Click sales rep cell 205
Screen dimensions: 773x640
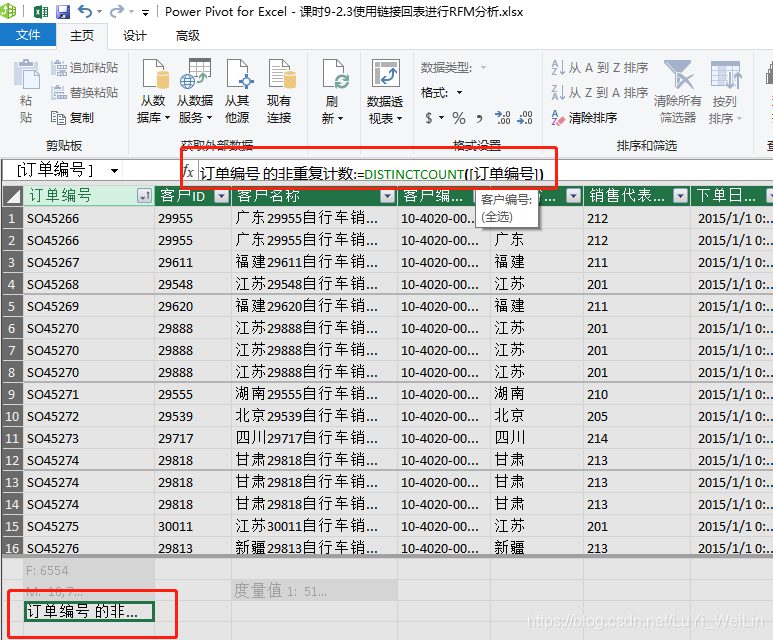(x=637, y=417)
